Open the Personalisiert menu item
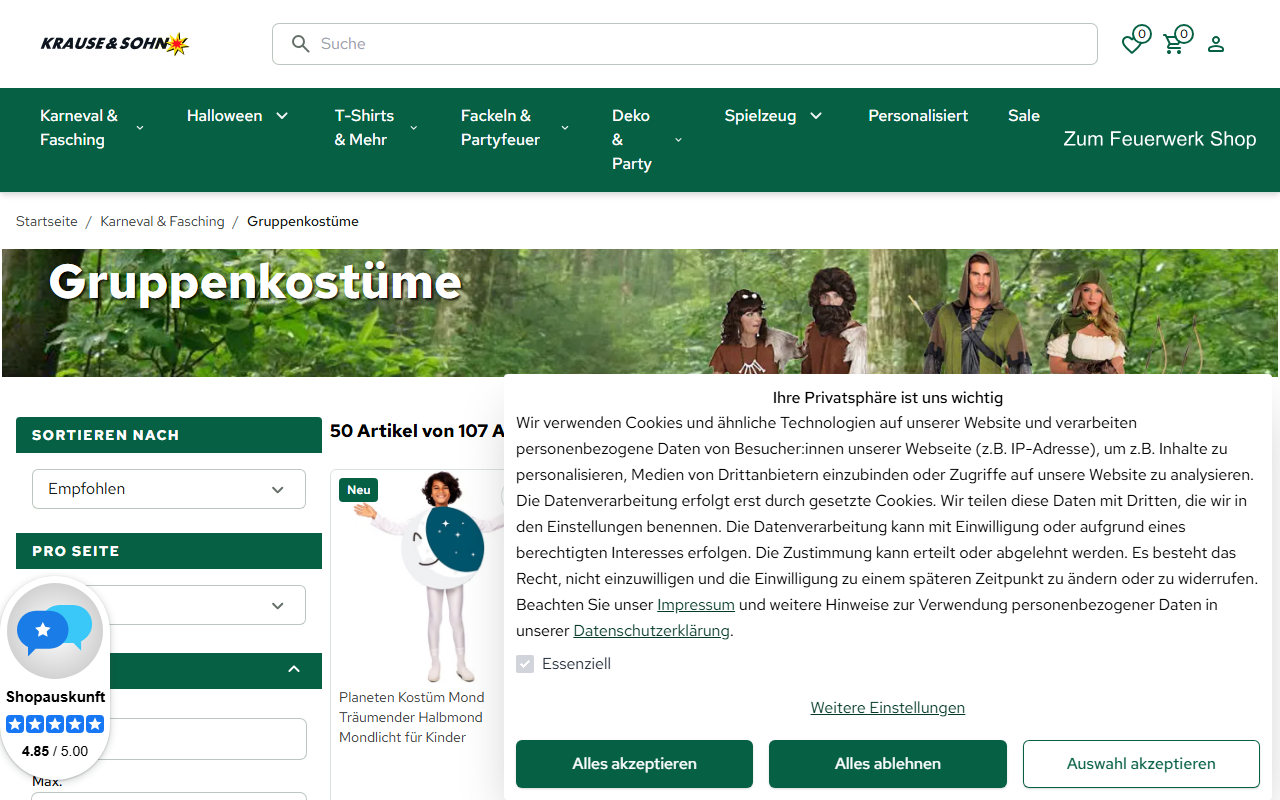1280x800 pixels. (x=918, y=116)
